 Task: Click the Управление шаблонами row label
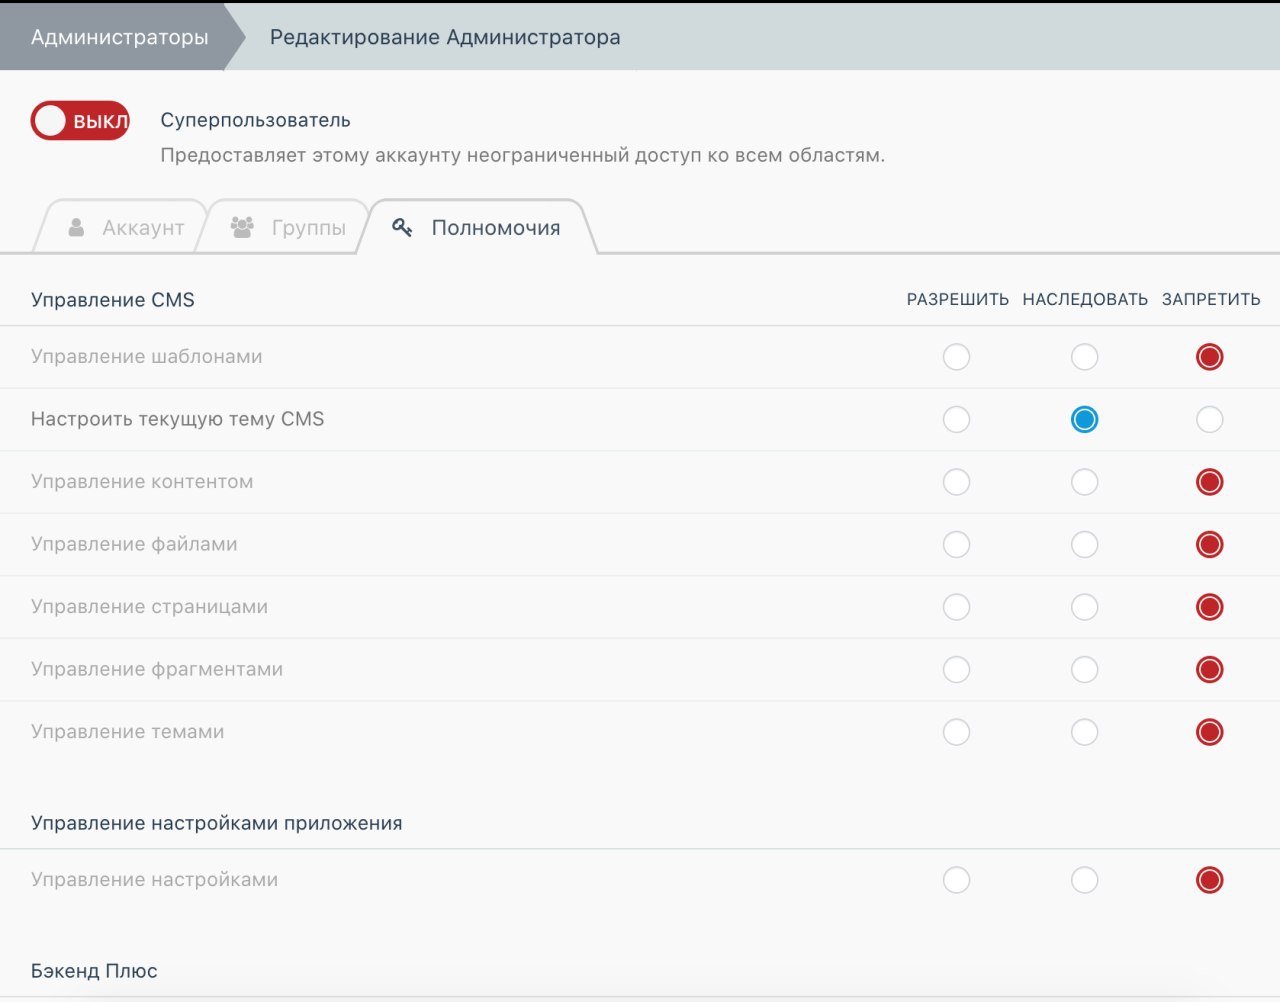click(x=147, y=357)
